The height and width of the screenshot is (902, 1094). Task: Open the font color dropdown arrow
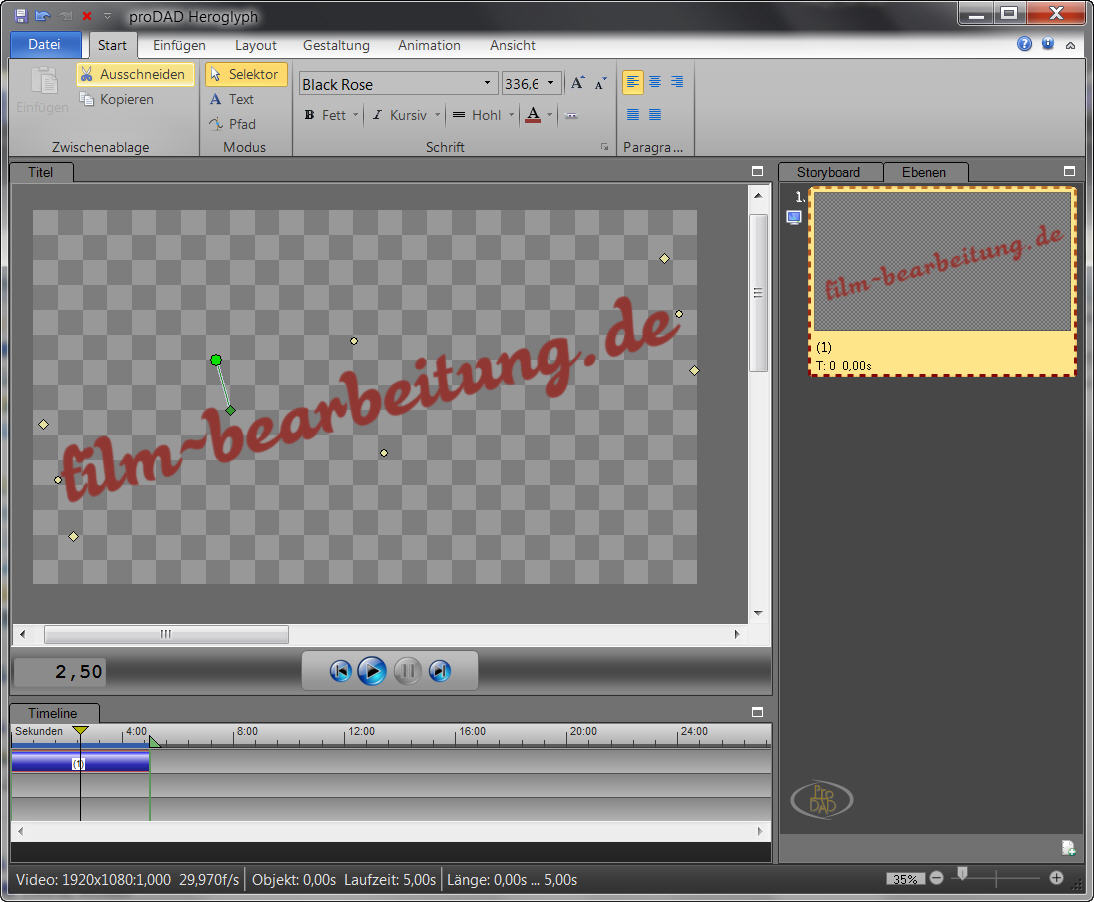click(x=550, y=115)
